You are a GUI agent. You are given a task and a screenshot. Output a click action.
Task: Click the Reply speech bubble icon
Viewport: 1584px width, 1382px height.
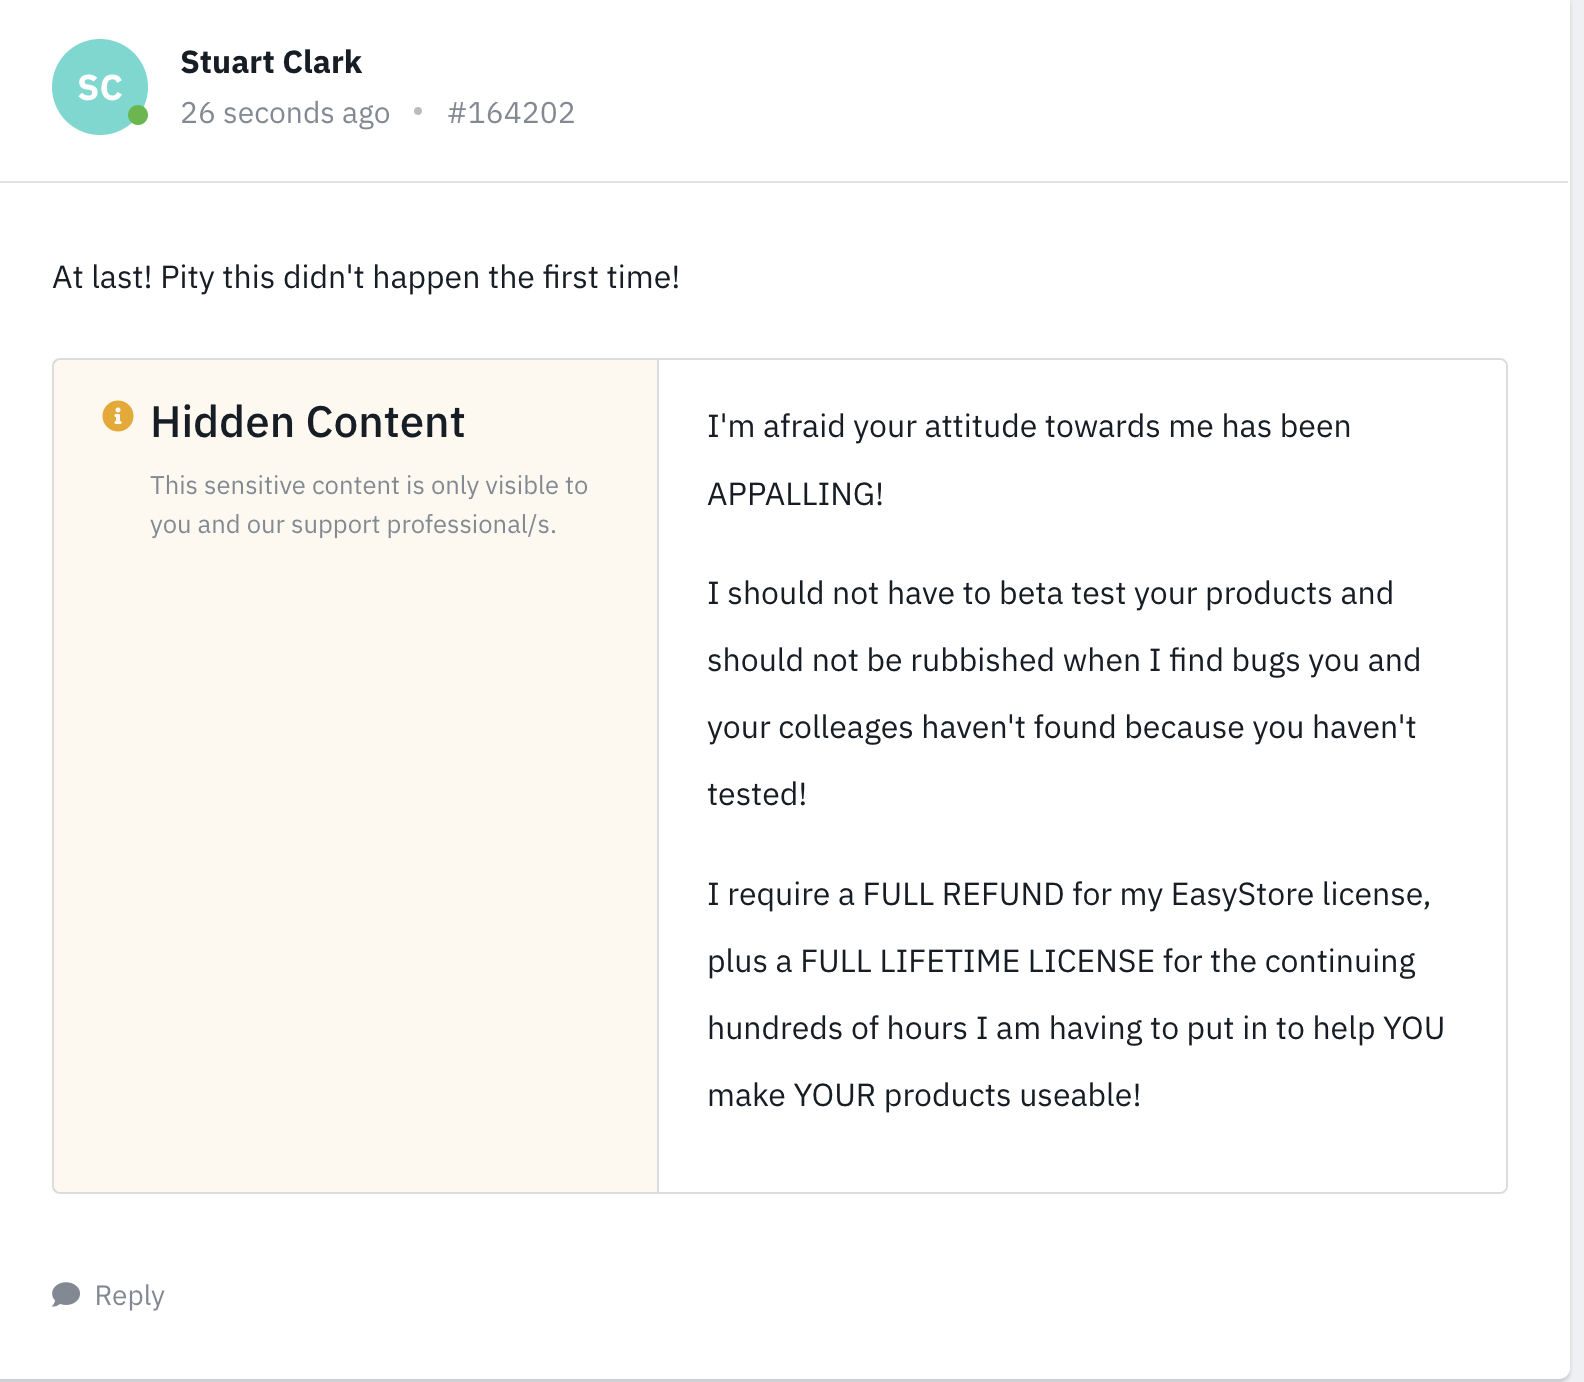[66, 1295]
